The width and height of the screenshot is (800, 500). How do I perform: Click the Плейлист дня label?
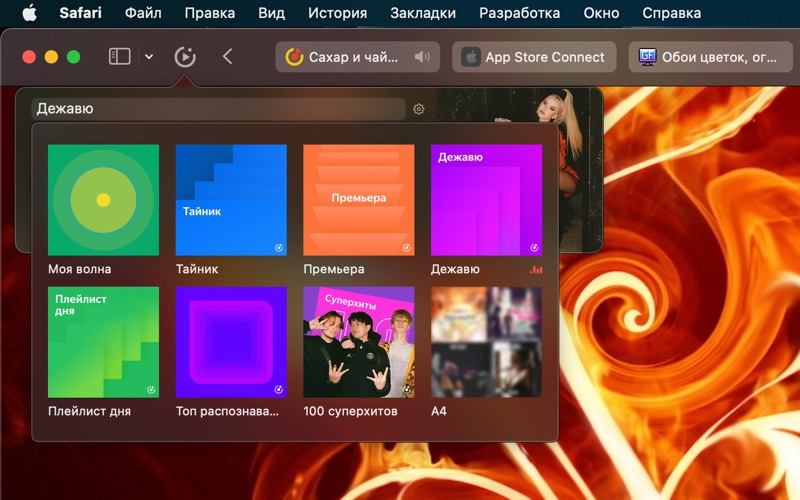[x=89, y=411]
